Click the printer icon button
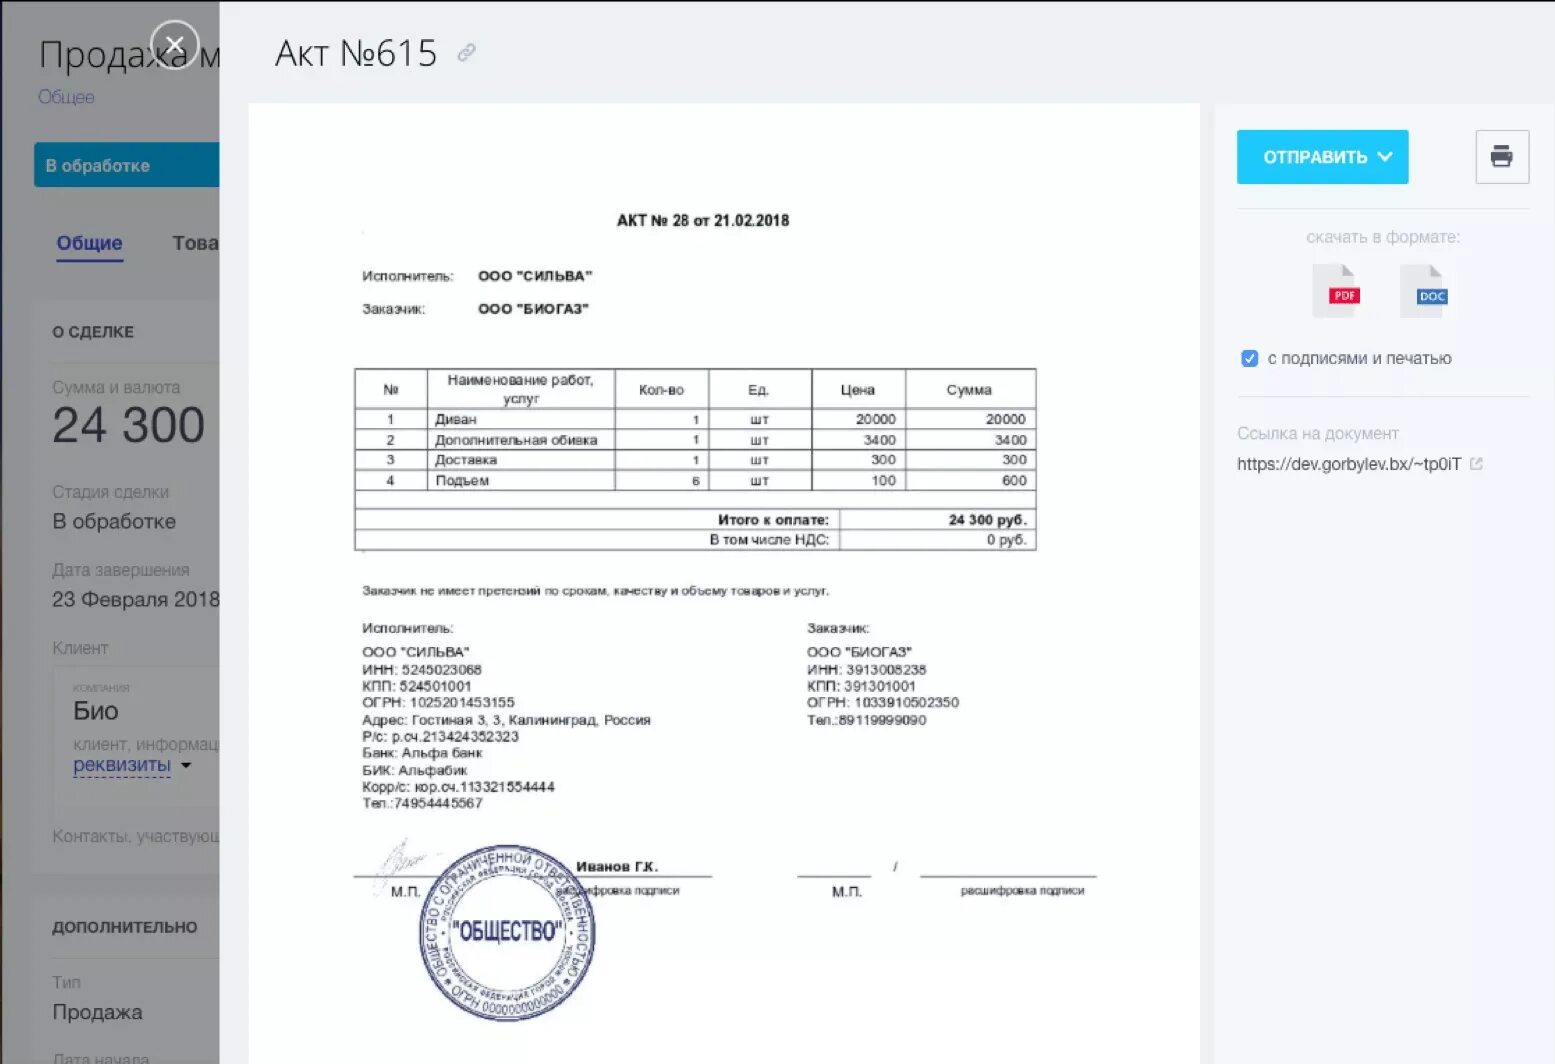The height and width of the screenshot is (1064, 1555). click(x=1502, y=156)
